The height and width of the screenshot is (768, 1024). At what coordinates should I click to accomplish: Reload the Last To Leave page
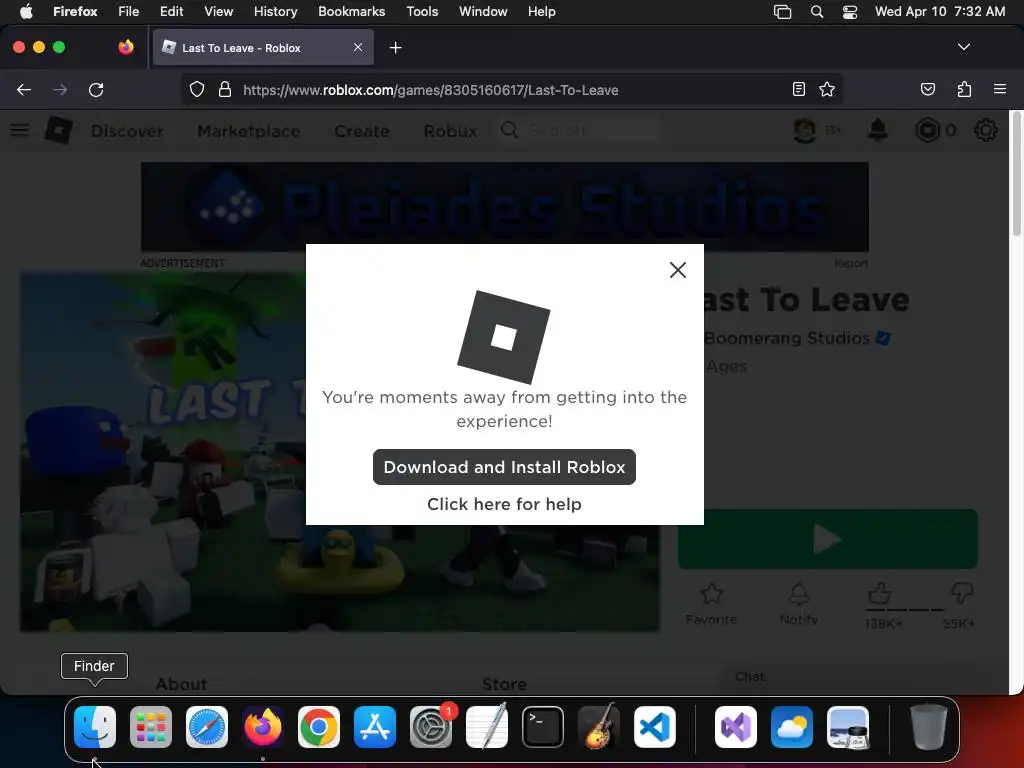[x=96, y=89]
